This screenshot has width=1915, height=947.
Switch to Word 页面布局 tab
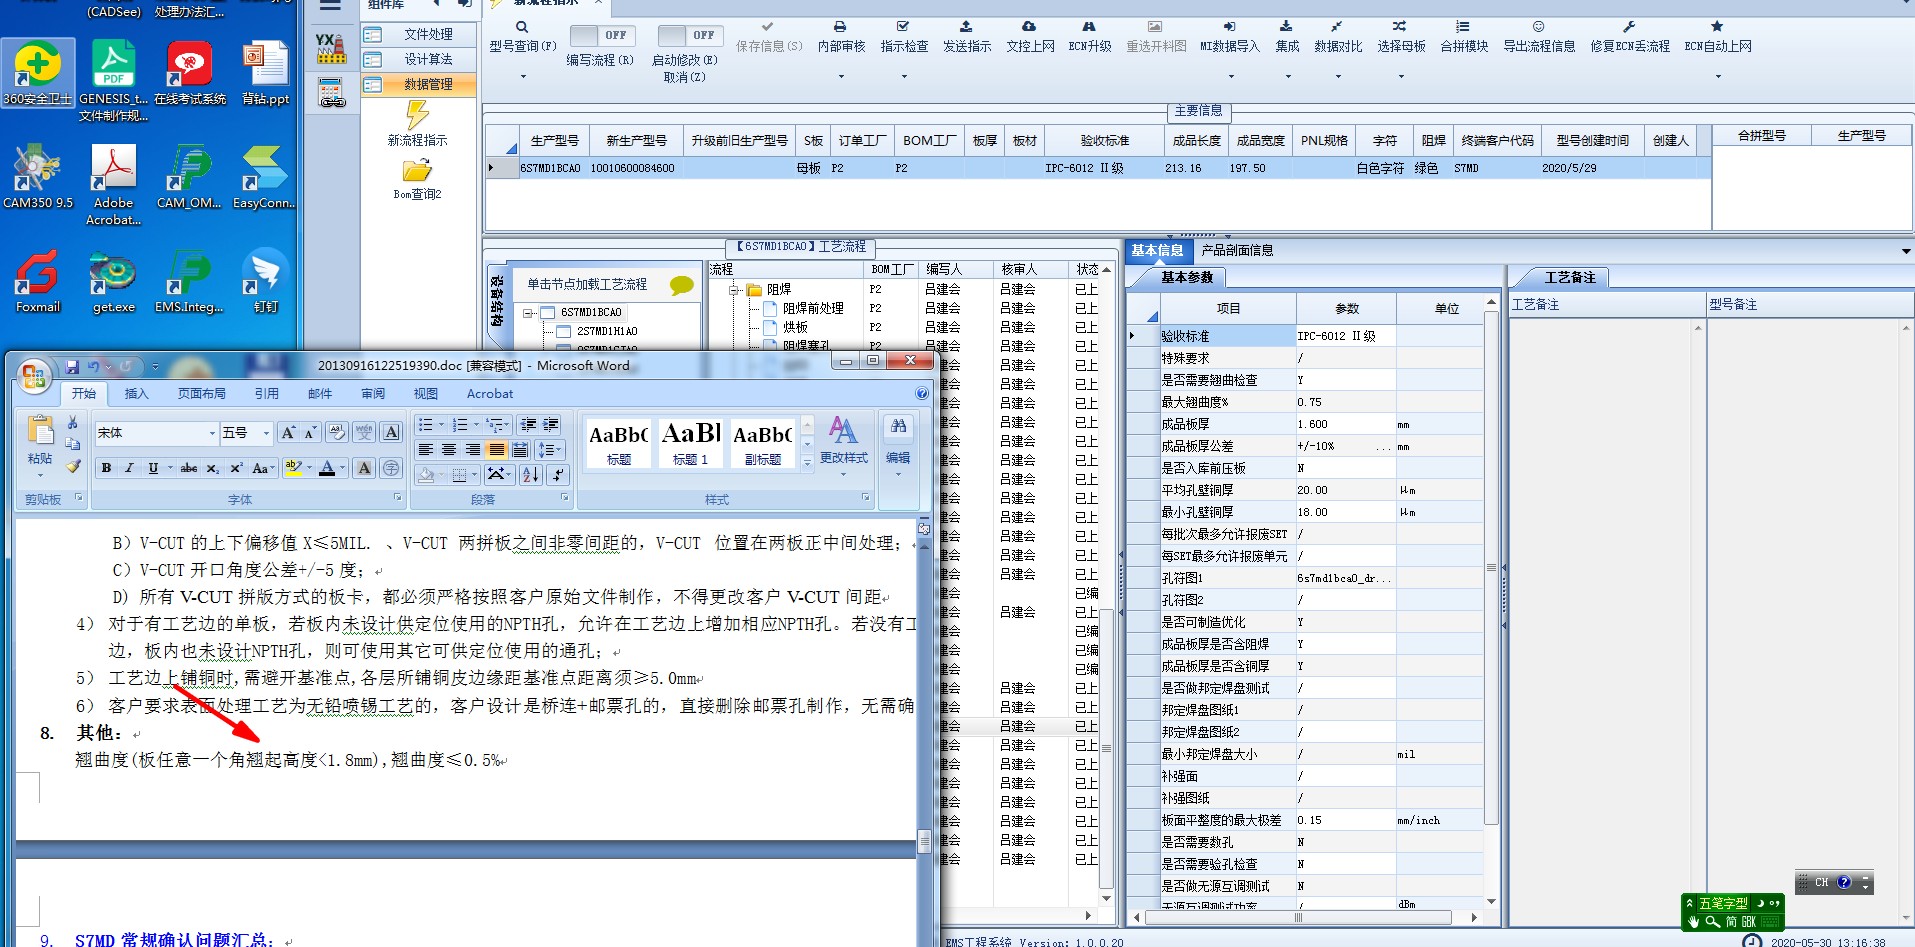click(x=201, y=394)
